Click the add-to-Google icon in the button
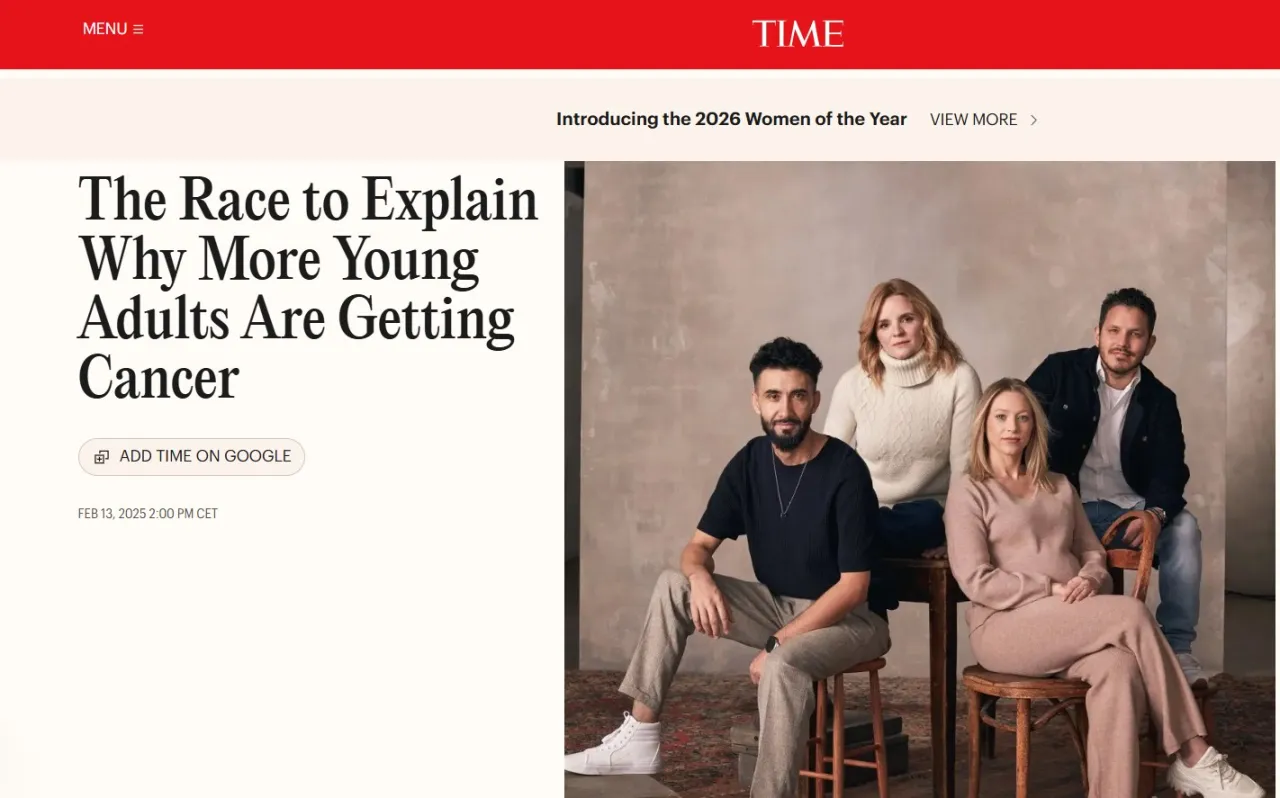This screenshot has width=1280, height=798. coord(101,457)
